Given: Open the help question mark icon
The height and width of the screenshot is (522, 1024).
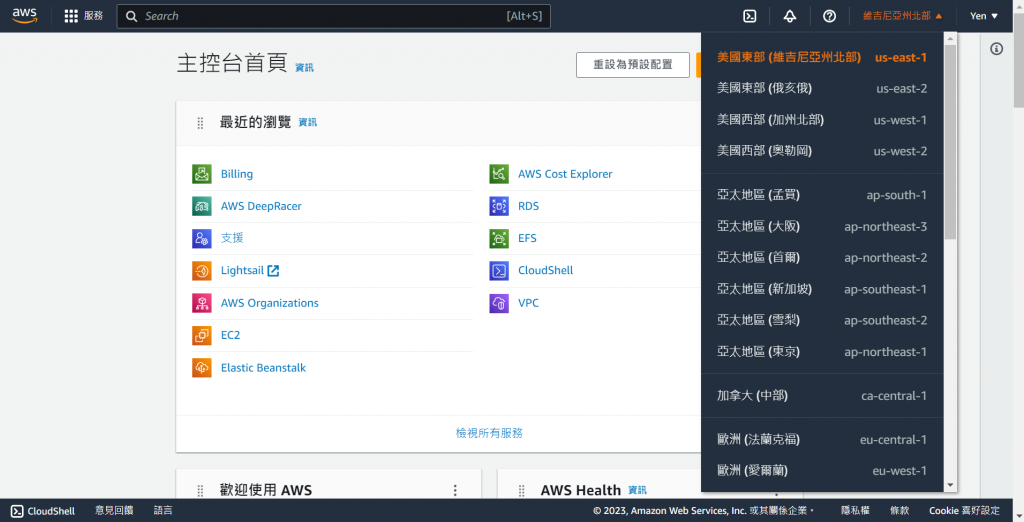Looking at the screenshot, I should (x=829, y=16).
